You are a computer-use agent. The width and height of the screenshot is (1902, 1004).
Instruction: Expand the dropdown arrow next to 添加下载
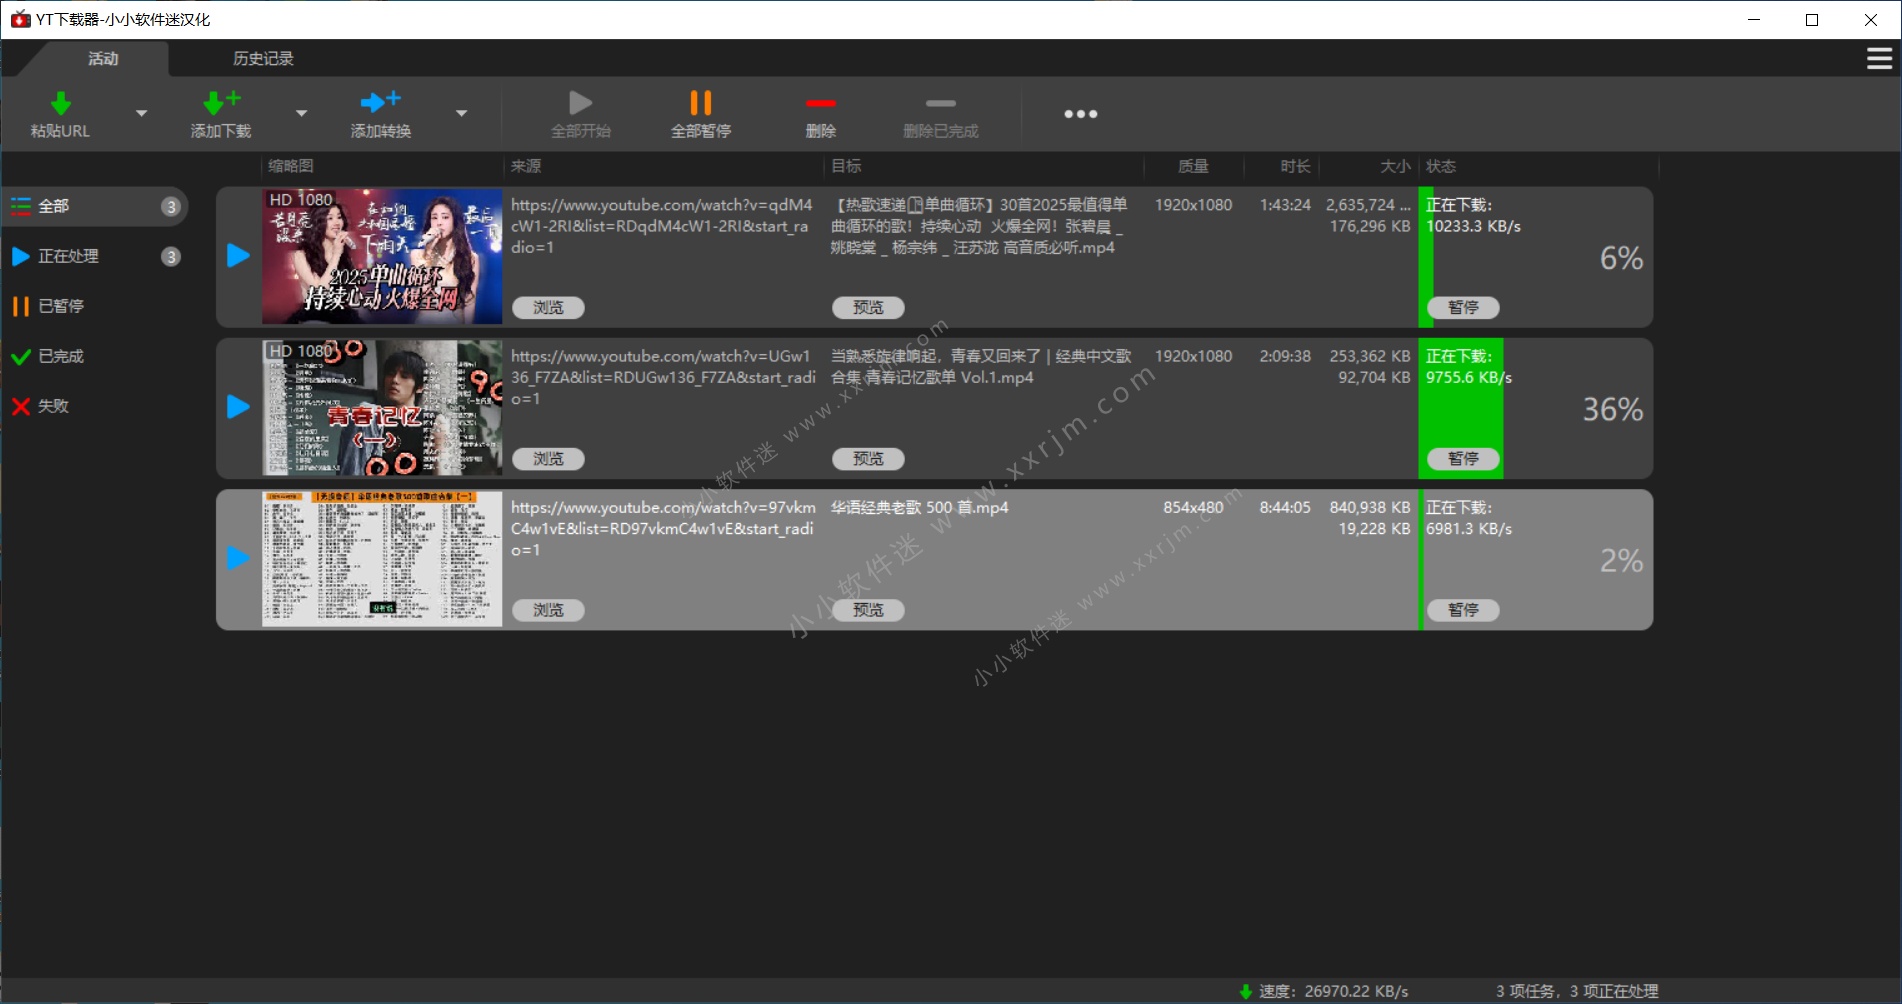tap(301, 113)
